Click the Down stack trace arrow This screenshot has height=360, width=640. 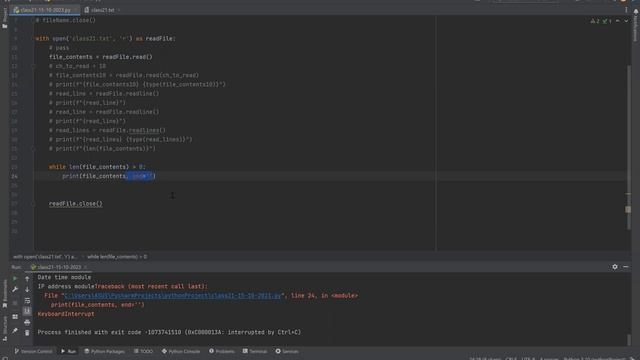27,289
